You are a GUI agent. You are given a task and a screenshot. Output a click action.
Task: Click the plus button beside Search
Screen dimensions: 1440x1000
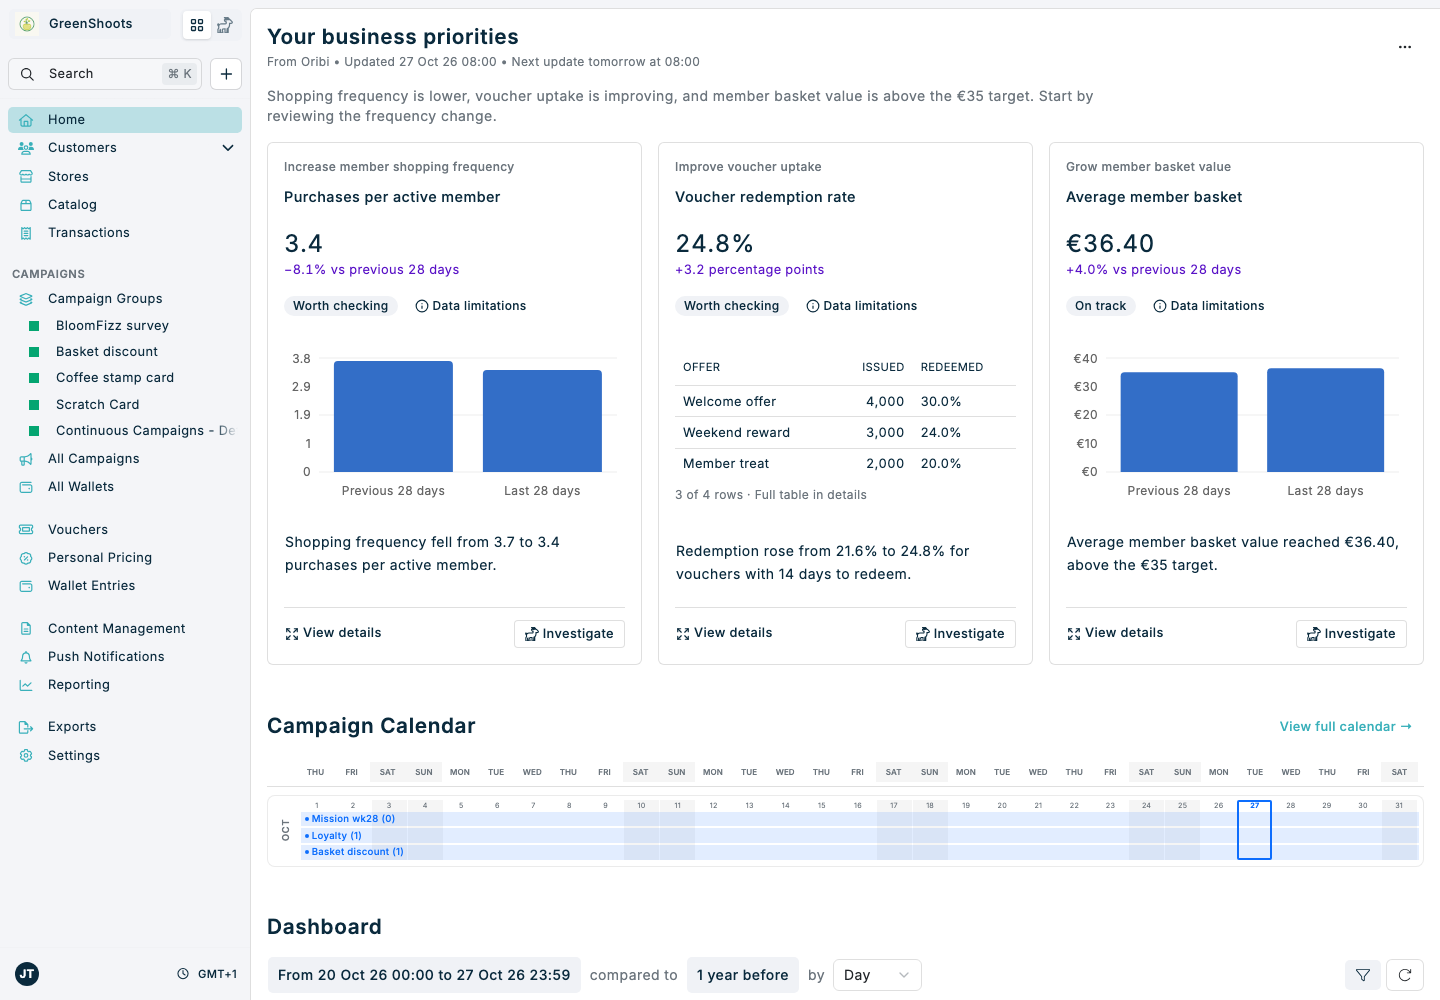(x=226, y=74)
